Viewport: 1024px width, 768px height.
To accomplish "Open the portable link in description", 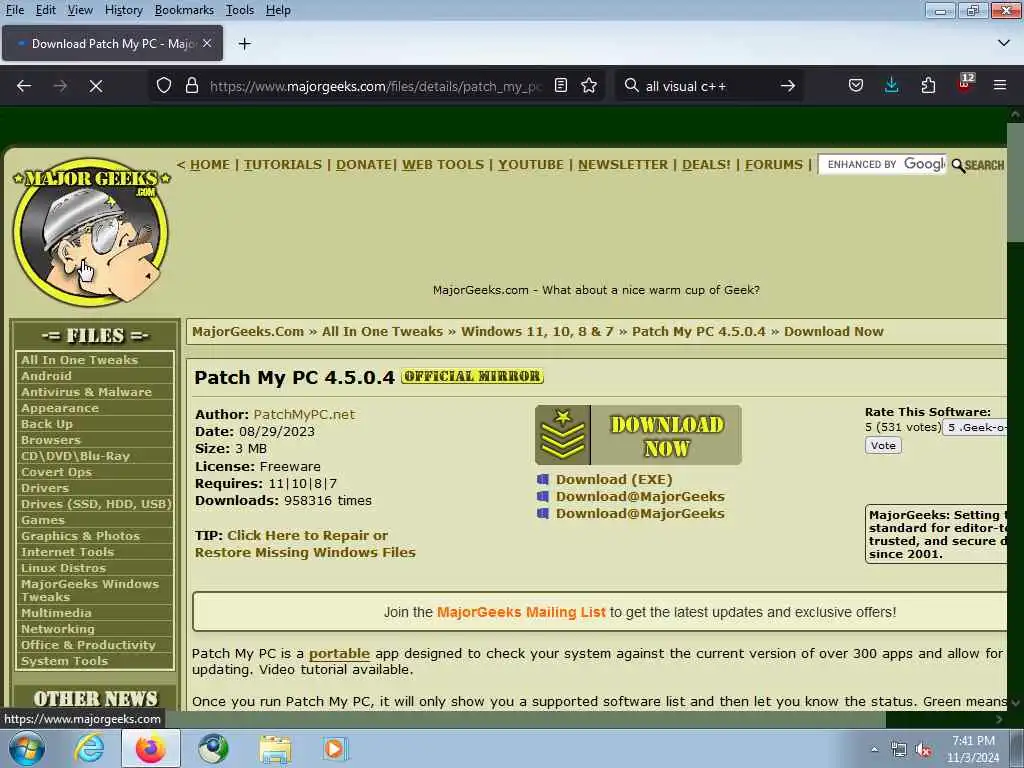I will pyautogui.click(x=339, y=654).
